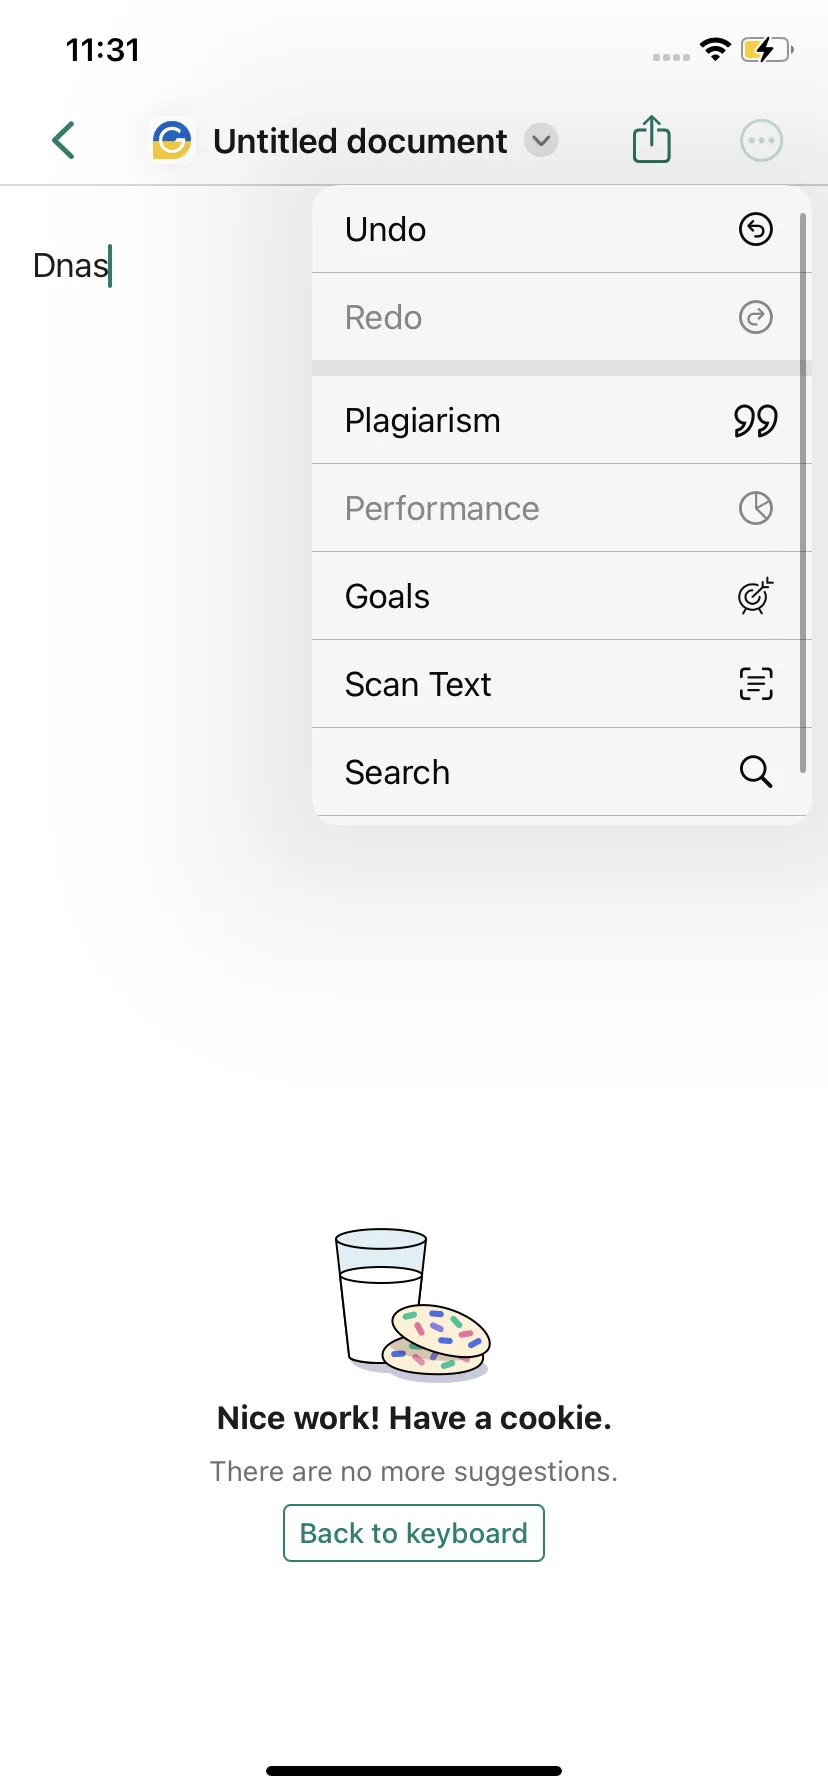This screenshot has height=1792, width=828.
Task: Open the share sheet icon
Action: [651, 138]
